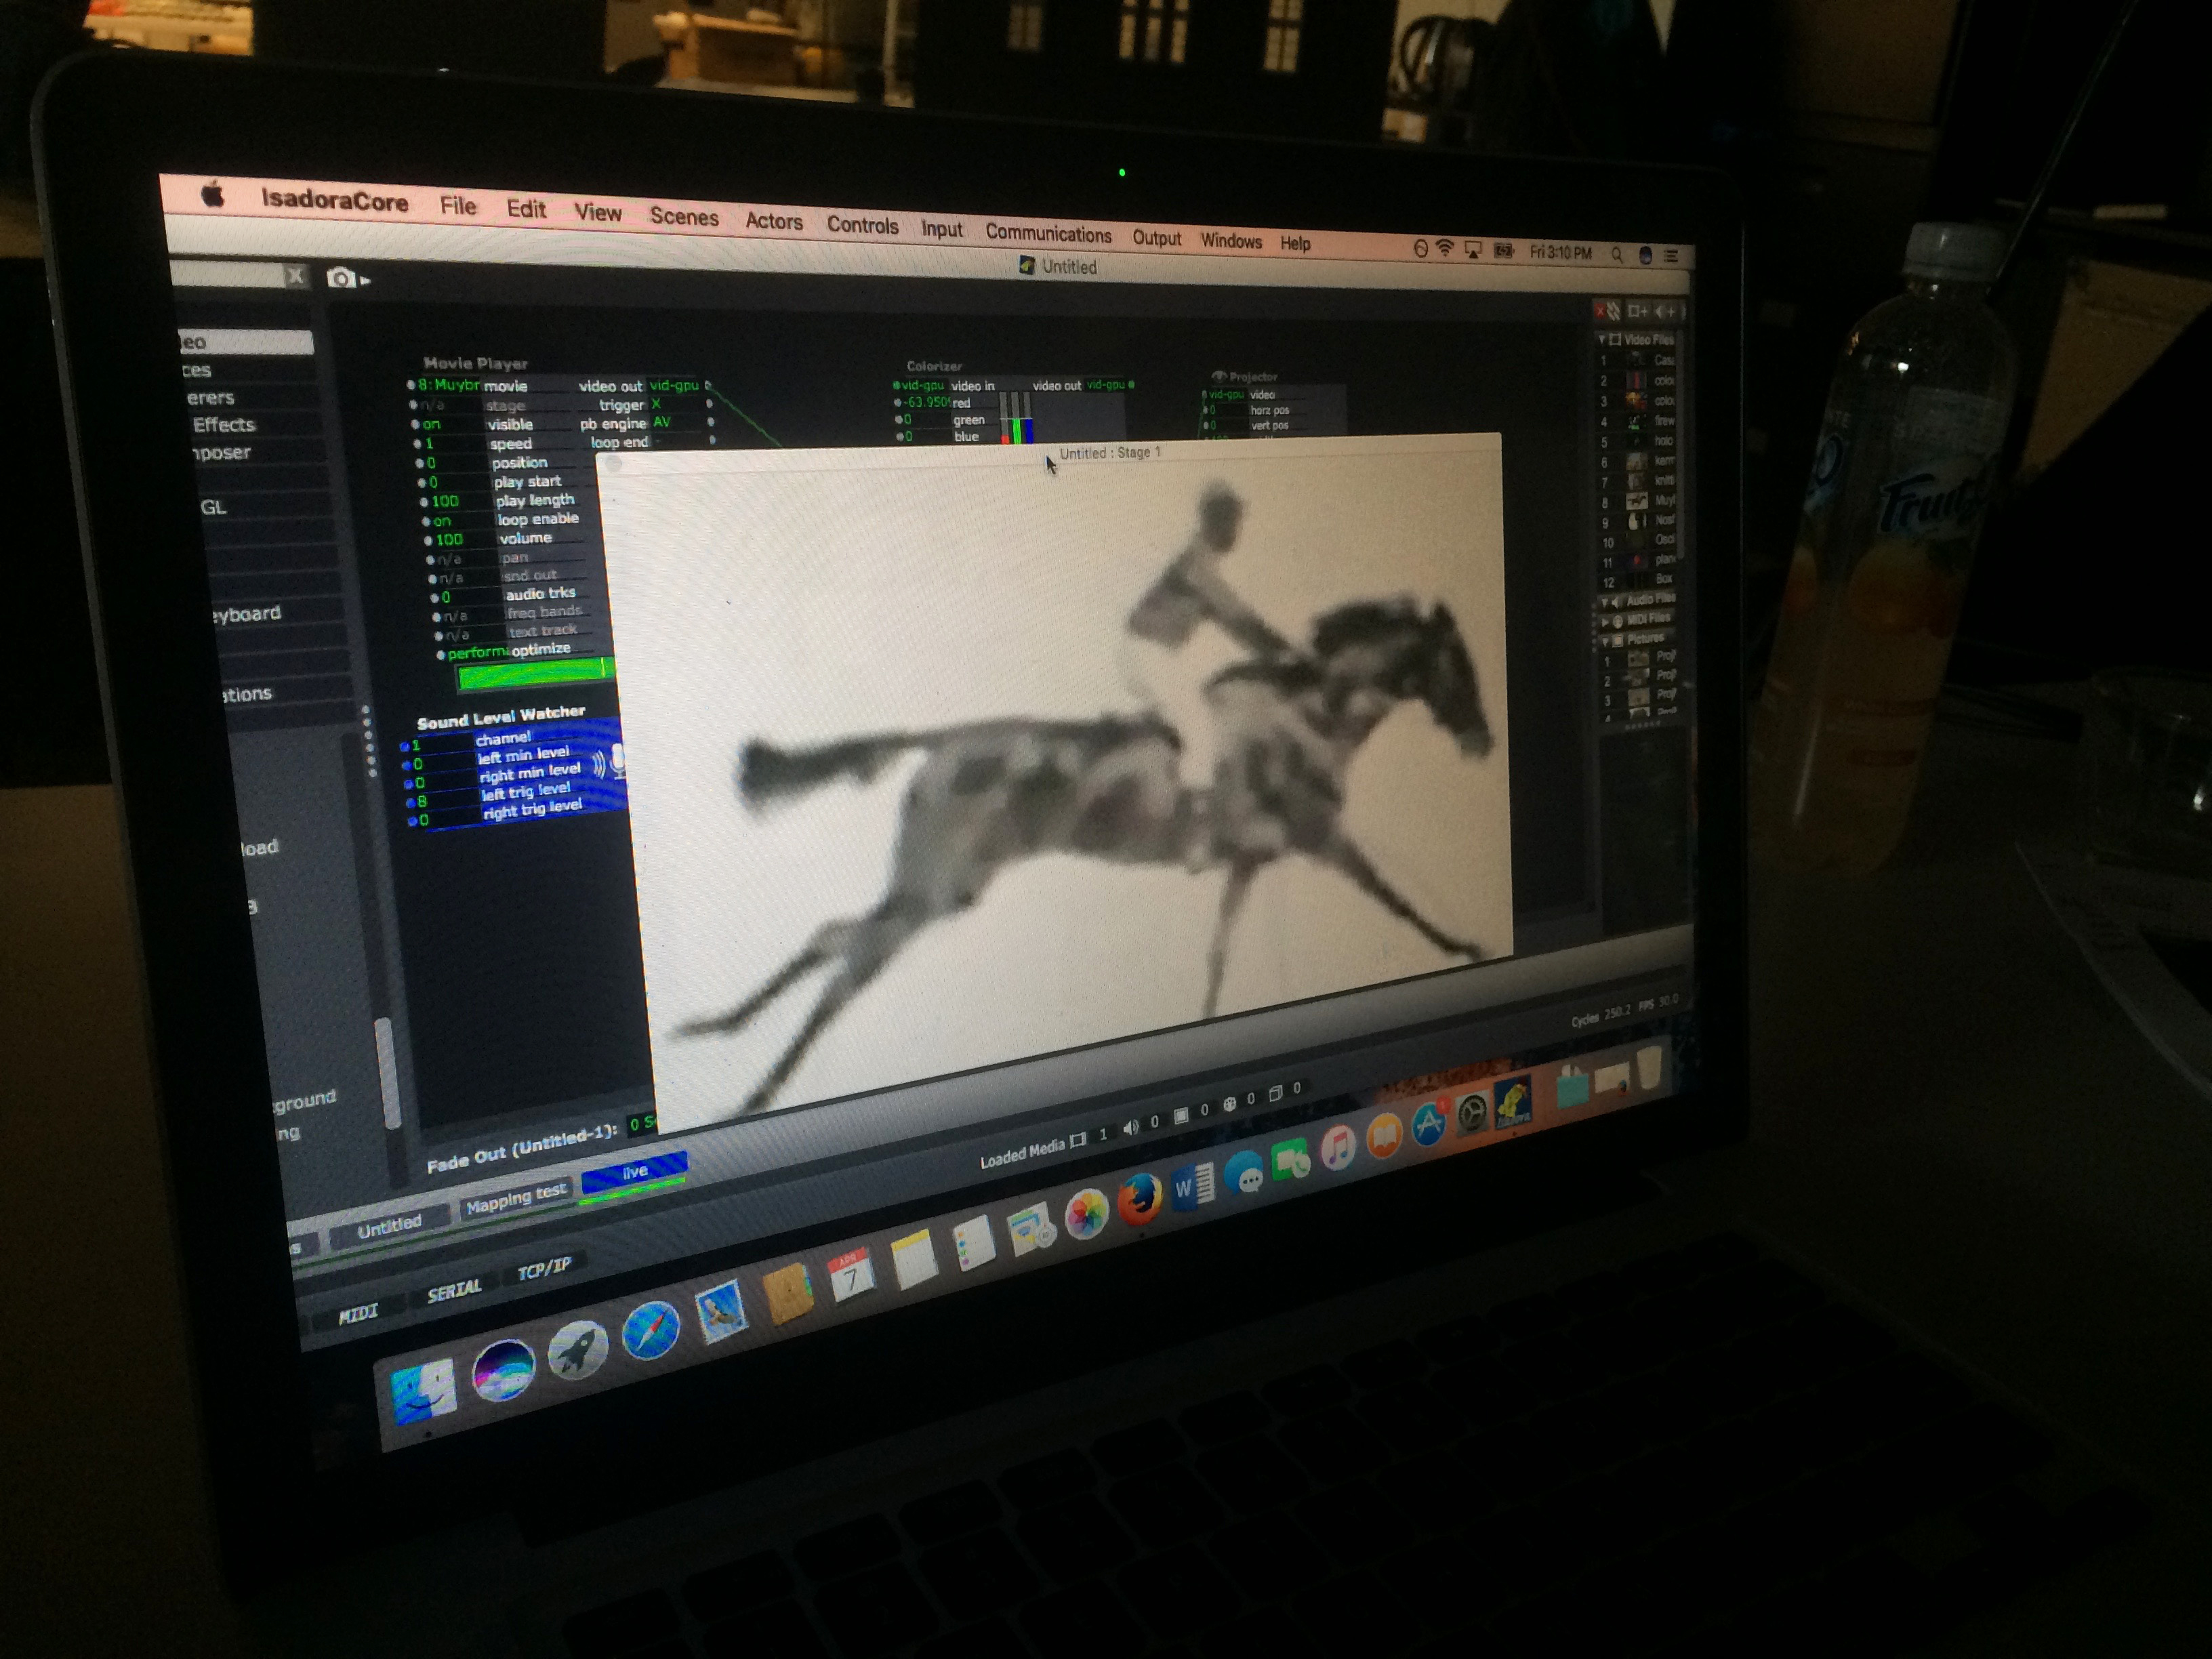Collapse the Video Files group
2212x1659 pixels.
(x=1603, y=340)
